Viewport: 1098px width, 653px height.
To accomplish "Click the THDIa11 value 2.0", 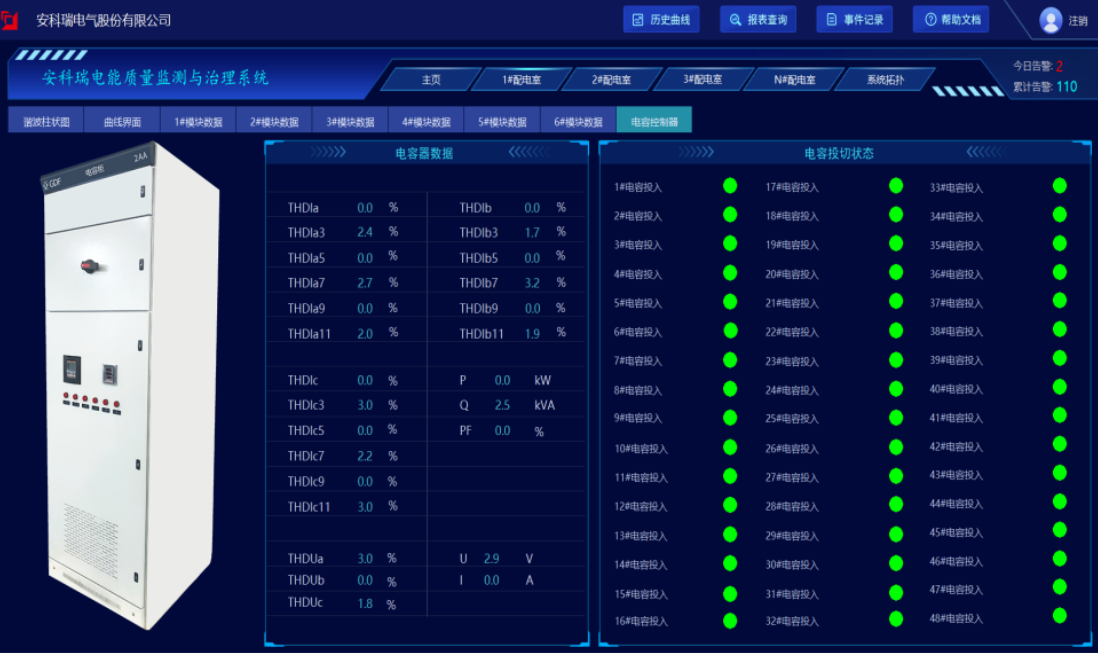I will point(365,334).
